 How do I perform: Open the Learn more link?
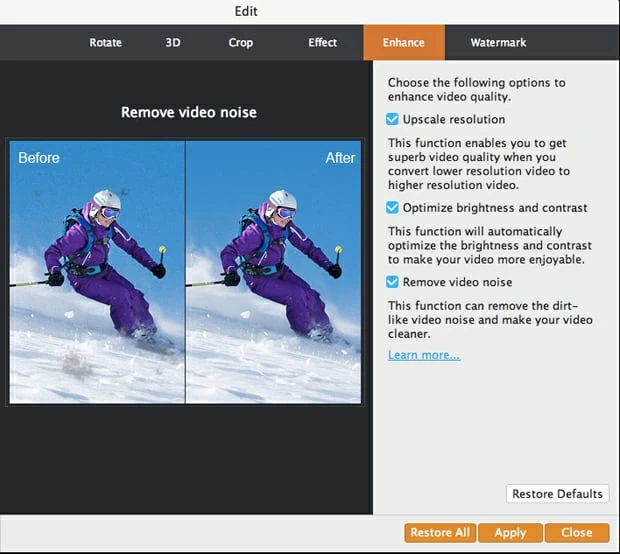pyautogui.click(x=424, y=355)
